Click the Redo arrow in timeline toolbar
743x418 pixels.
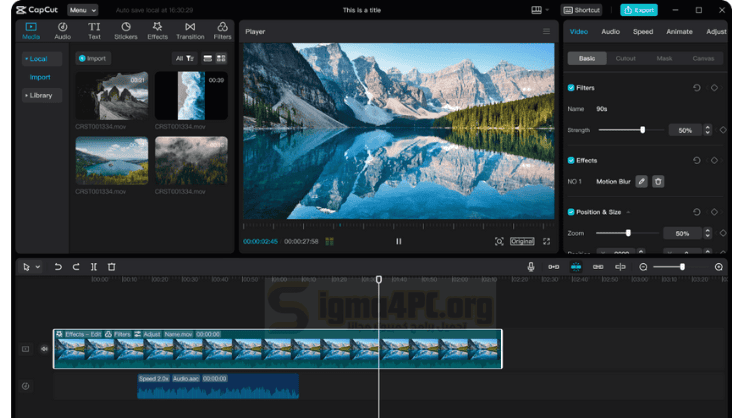(76, 267)
